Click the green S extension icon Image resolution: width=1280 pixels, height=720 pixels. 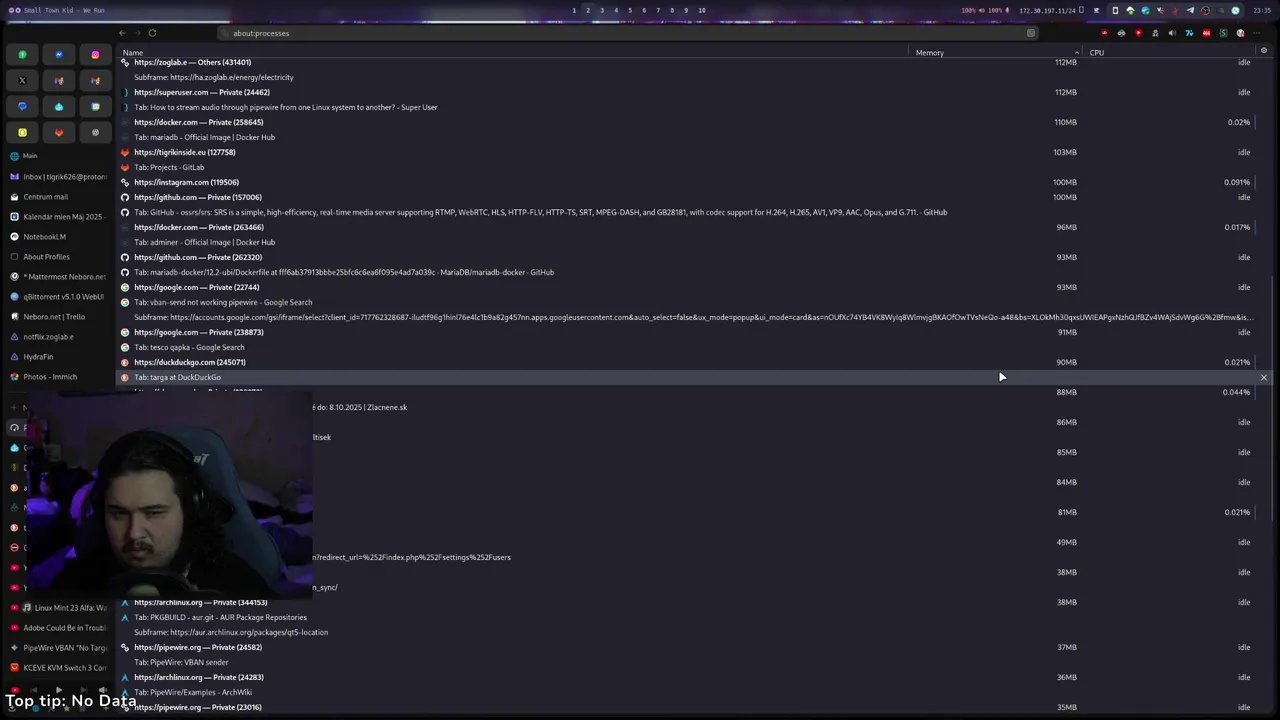1223,33
